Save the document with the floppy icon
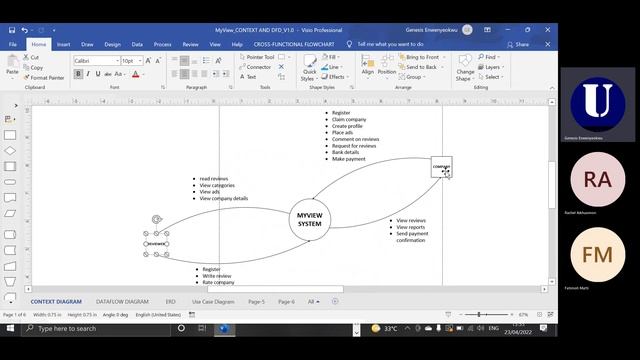The image size is (640, 360). point(12,30)
